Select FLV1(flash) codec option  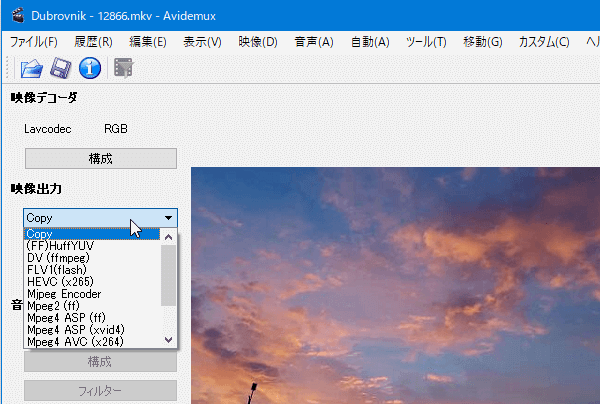pos(92,270)
